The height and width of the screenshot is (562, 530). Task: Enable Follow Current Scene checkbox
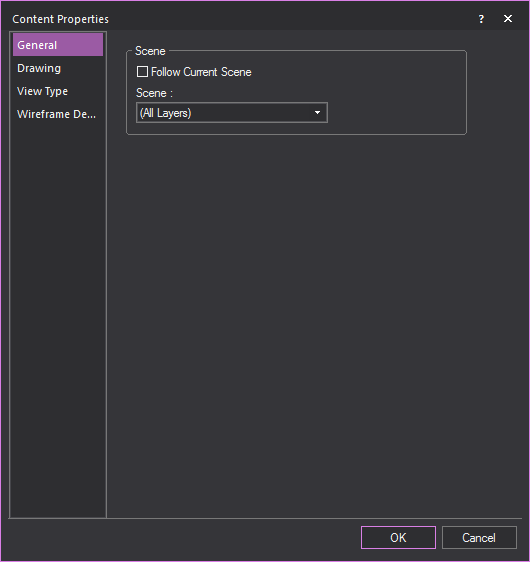tap(142, 72)
